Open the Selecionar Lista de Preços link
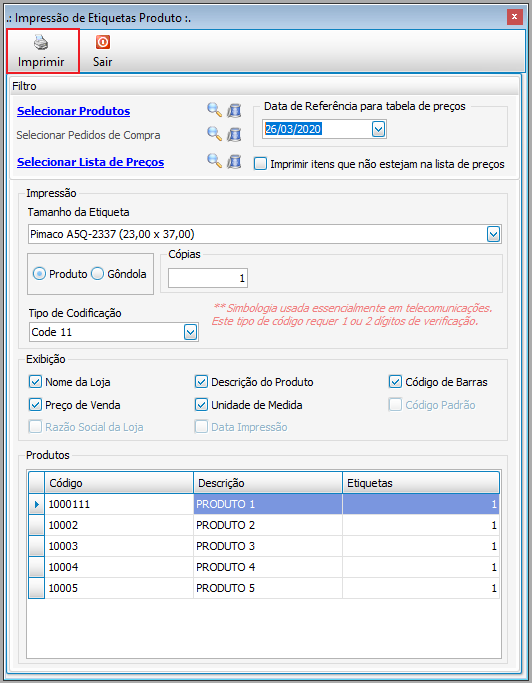Image resolution: width=532 pixels, height=683 pixels. [x=90, y=162]
